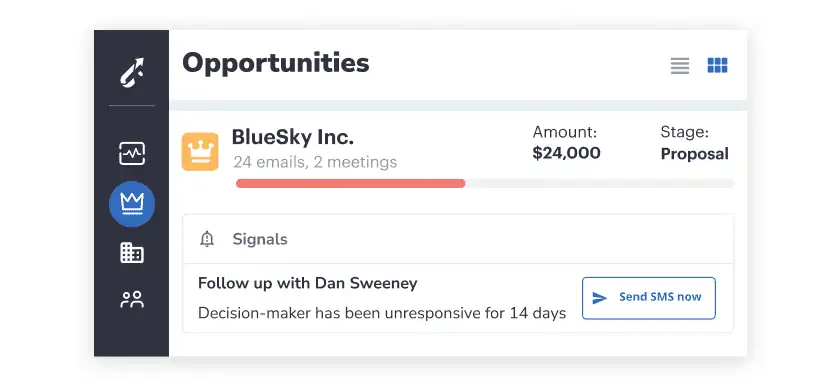Click the orange crown BlueSky icon

[x=200, y=152]
